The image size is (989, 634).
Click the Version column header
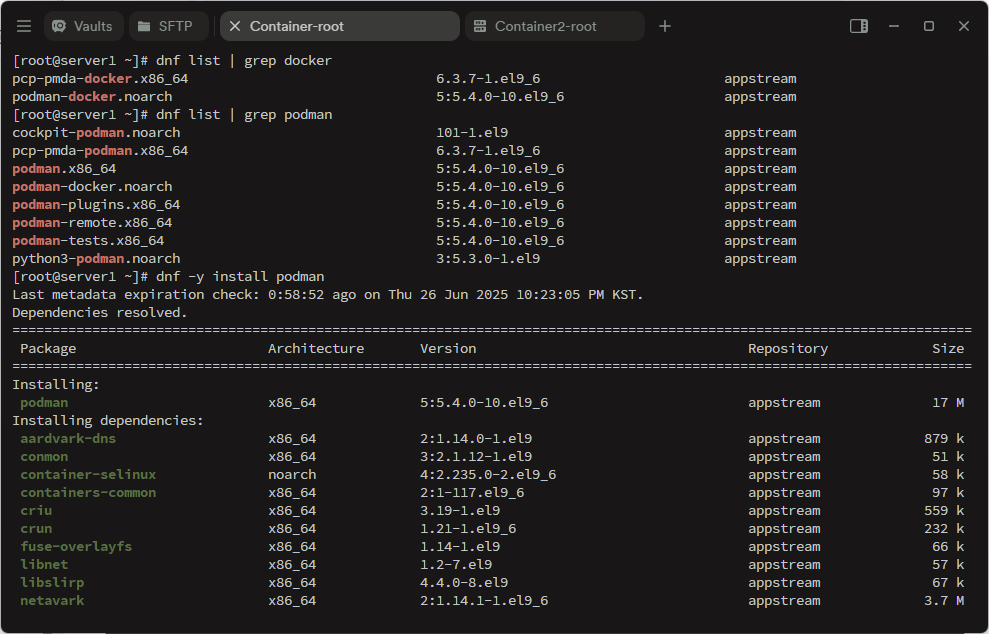point(448,348)
